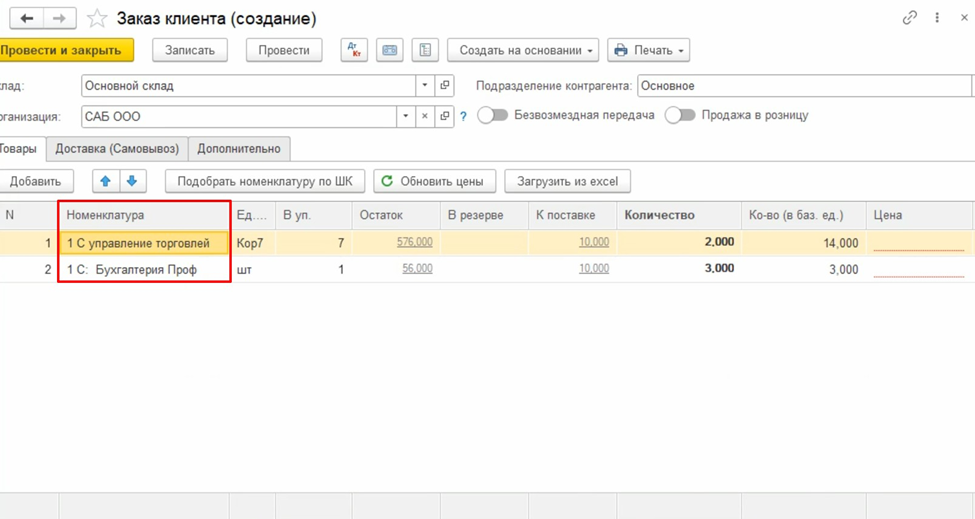Screen dimensions: 975x519
Task: Click the В резерве column header
Action: [484, 215]
